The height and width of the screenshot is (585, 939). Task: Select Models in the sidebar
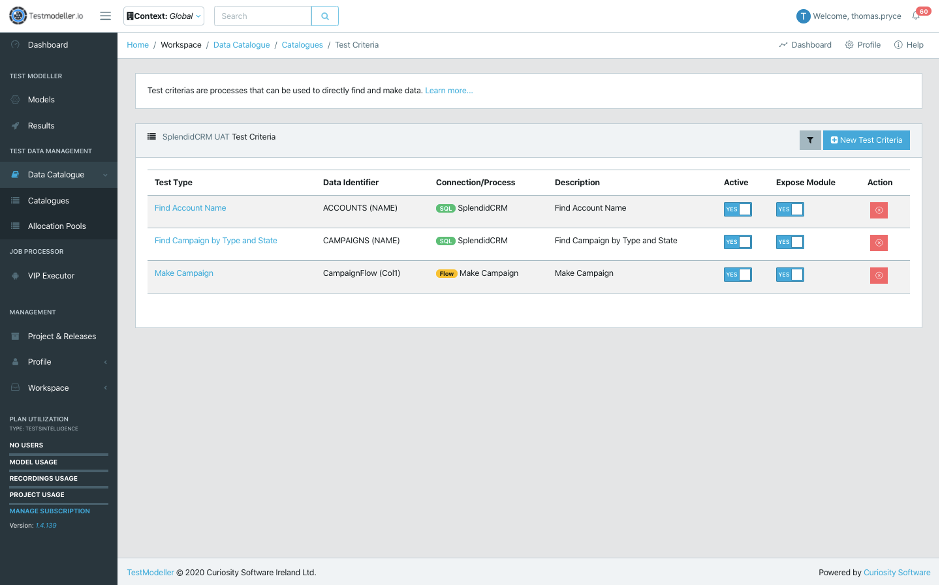41,100
